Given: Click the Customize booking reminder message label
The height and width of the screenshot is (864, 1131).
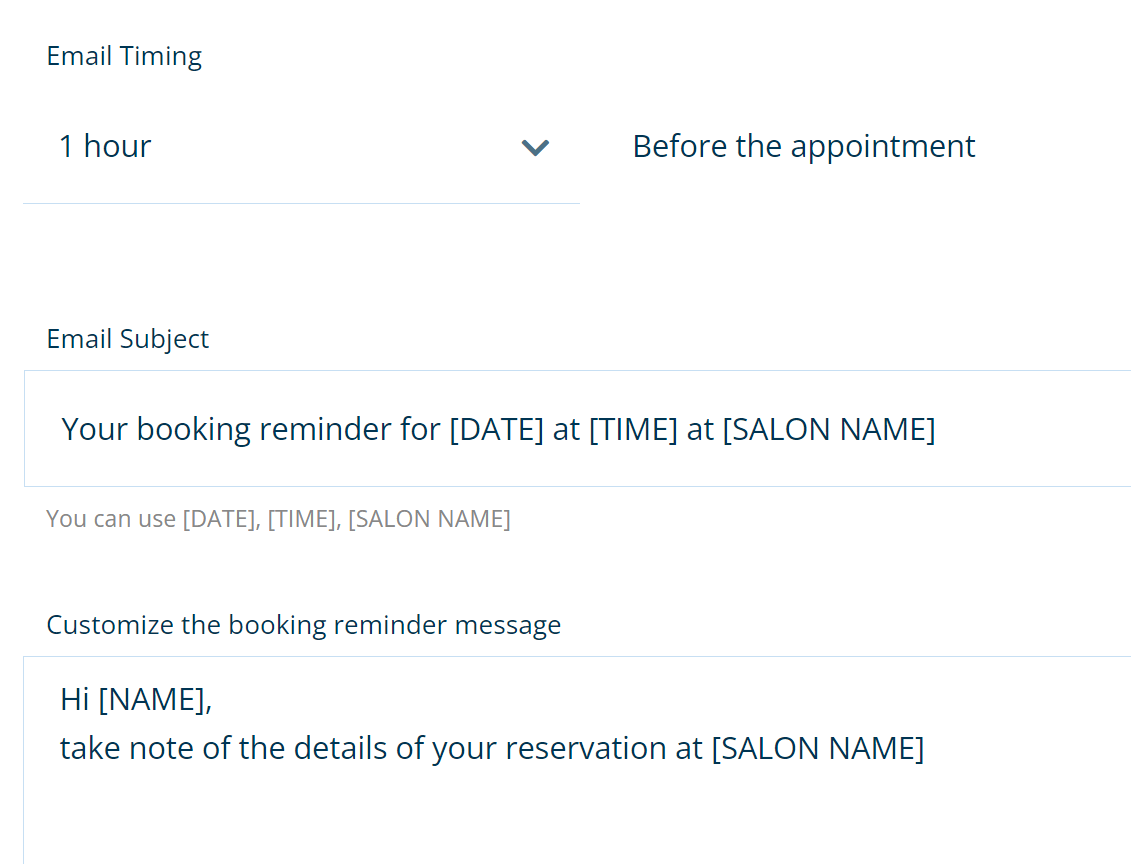Looking at the screenshot, I should tap(303, 624).
